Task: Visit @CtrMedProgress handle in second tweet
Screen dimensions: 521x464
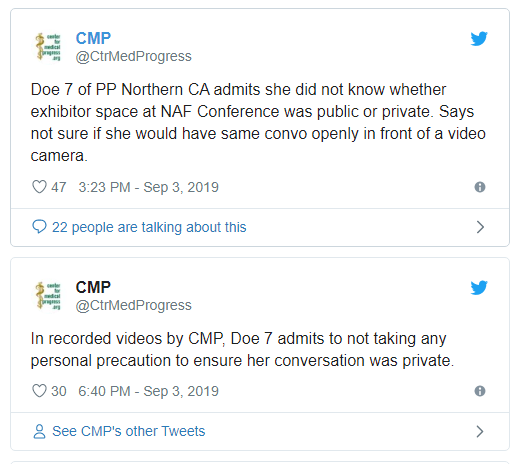Action: coord(134,305)
